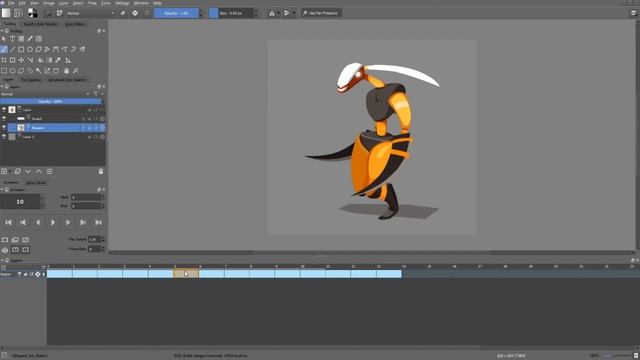Image resolution: width=640 pixels, height=360 pixels.
Task: Hide the second layer with eye icon
Action: tap(4, 118)
